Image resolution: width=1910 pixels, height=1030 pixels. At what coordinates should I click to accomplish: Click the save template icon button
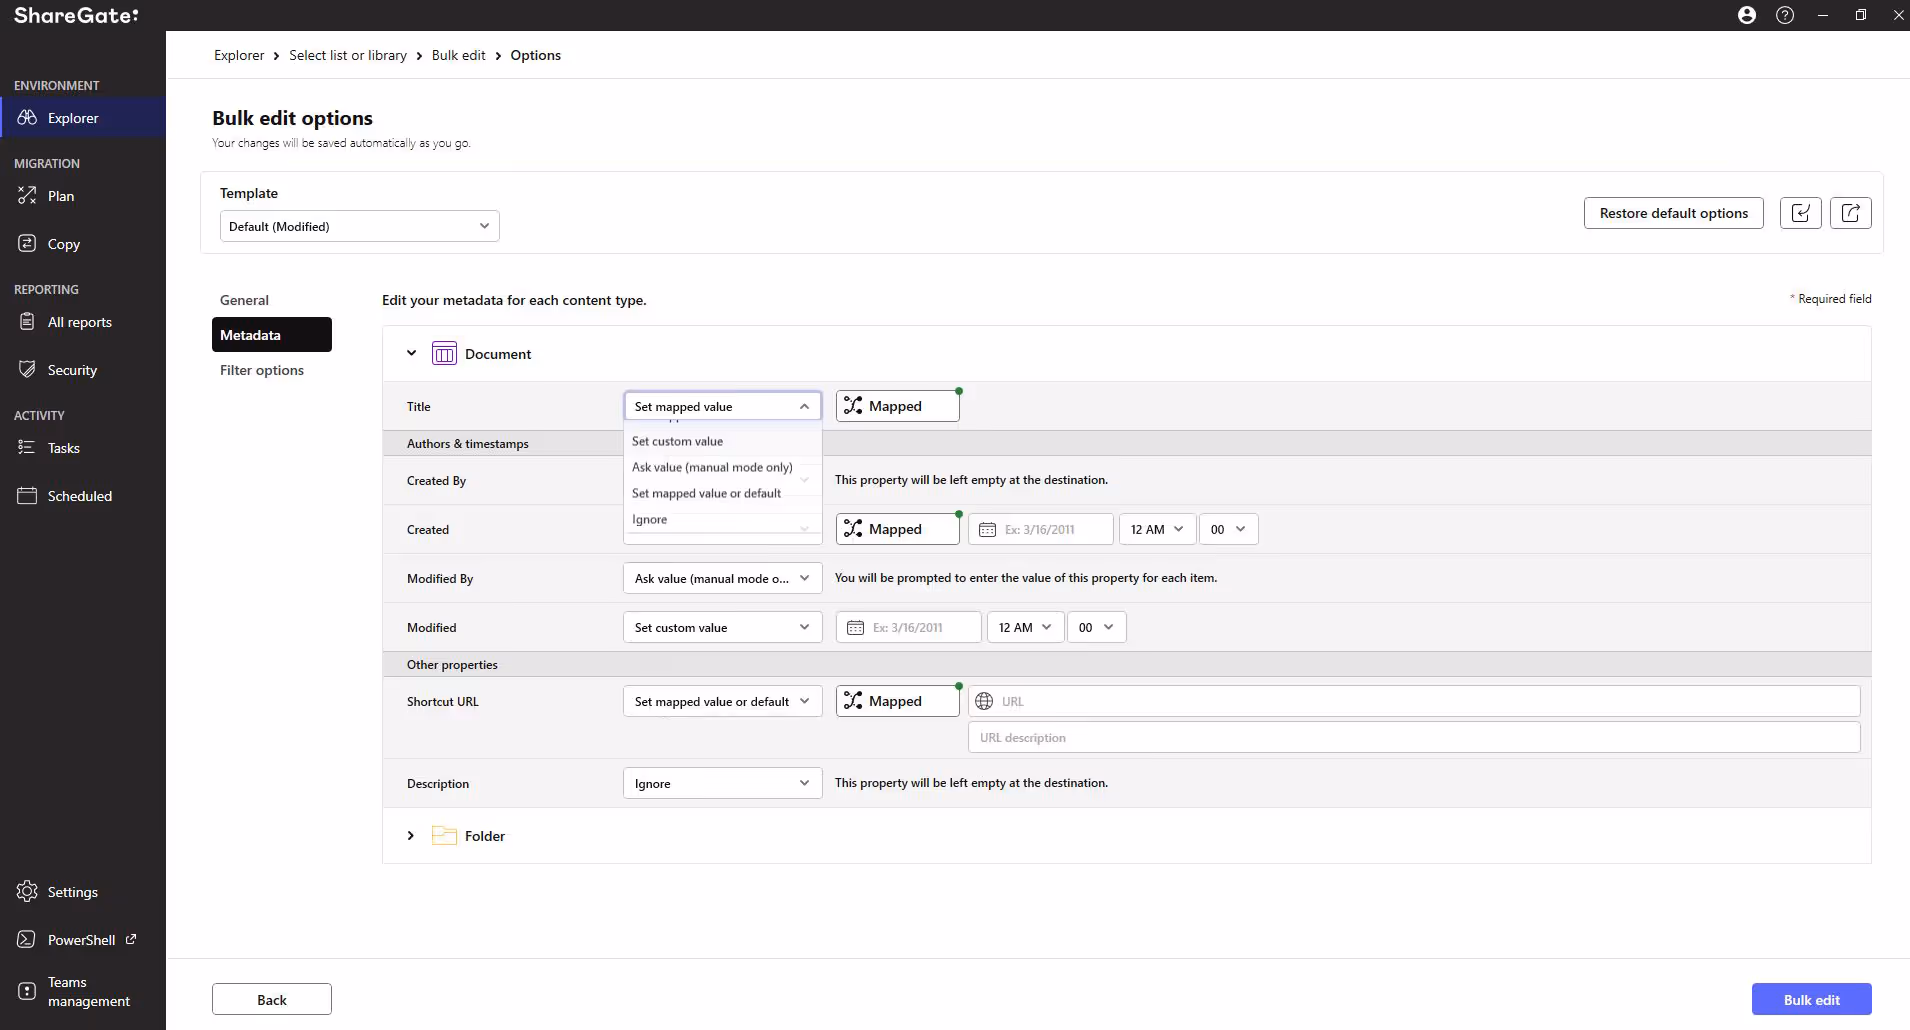1801,213
